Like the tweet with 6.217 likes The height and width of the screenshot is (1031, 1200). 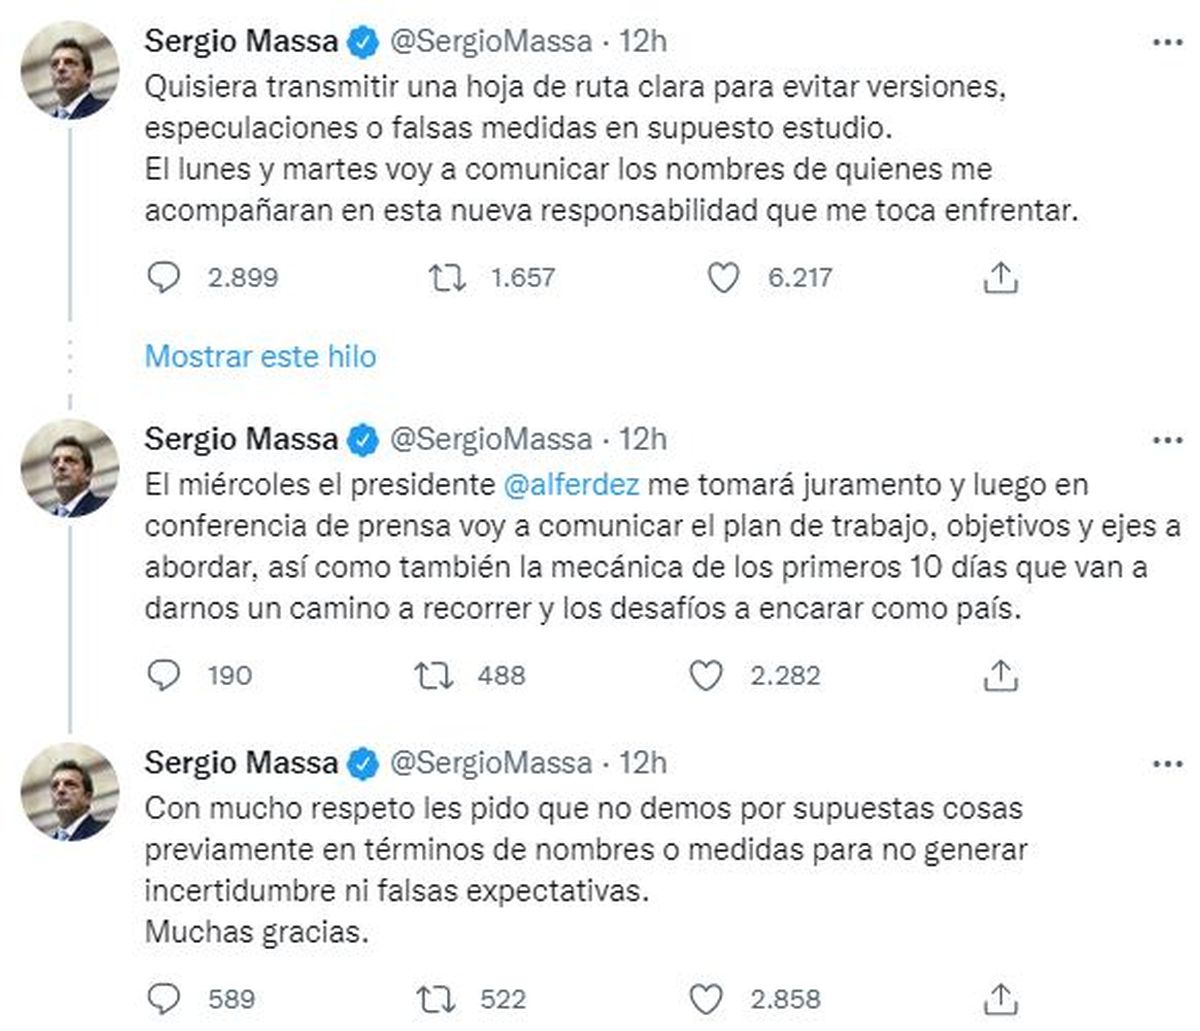click(723, 277)
